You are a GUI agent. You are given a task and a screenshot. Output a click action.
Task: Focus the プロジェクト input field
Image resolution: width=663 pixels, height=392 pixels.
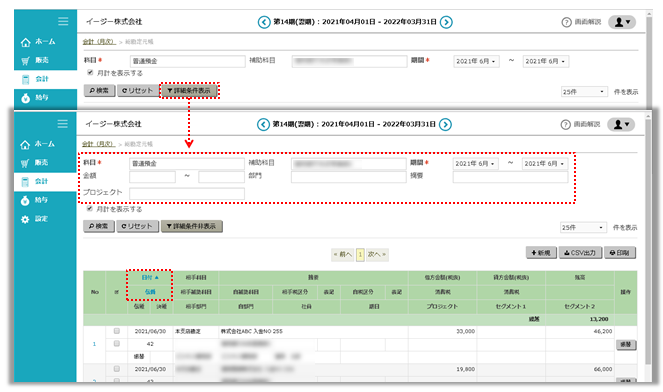click(187, 194)
